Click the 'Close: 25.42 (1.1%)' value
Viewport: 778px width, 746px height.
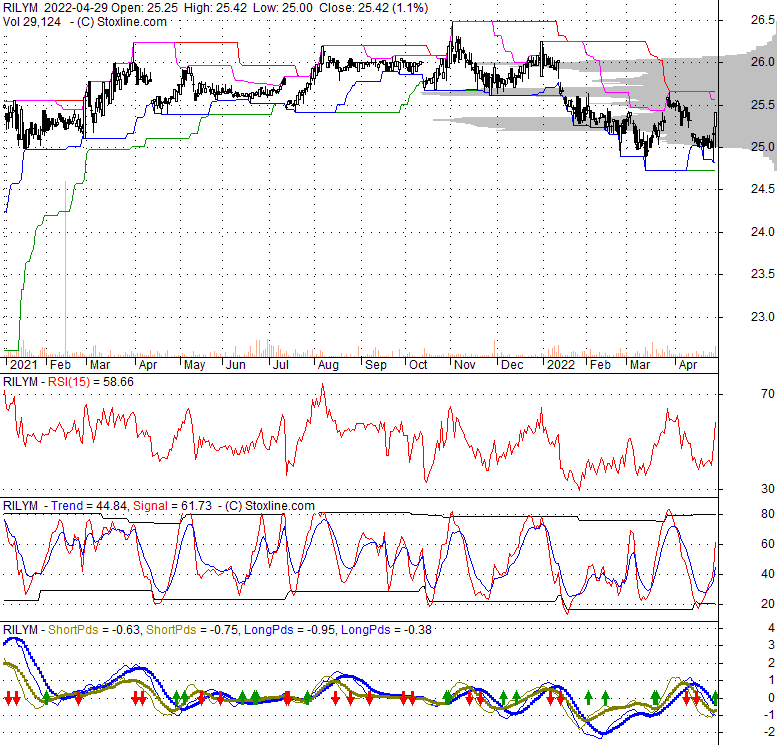(373, 8)
